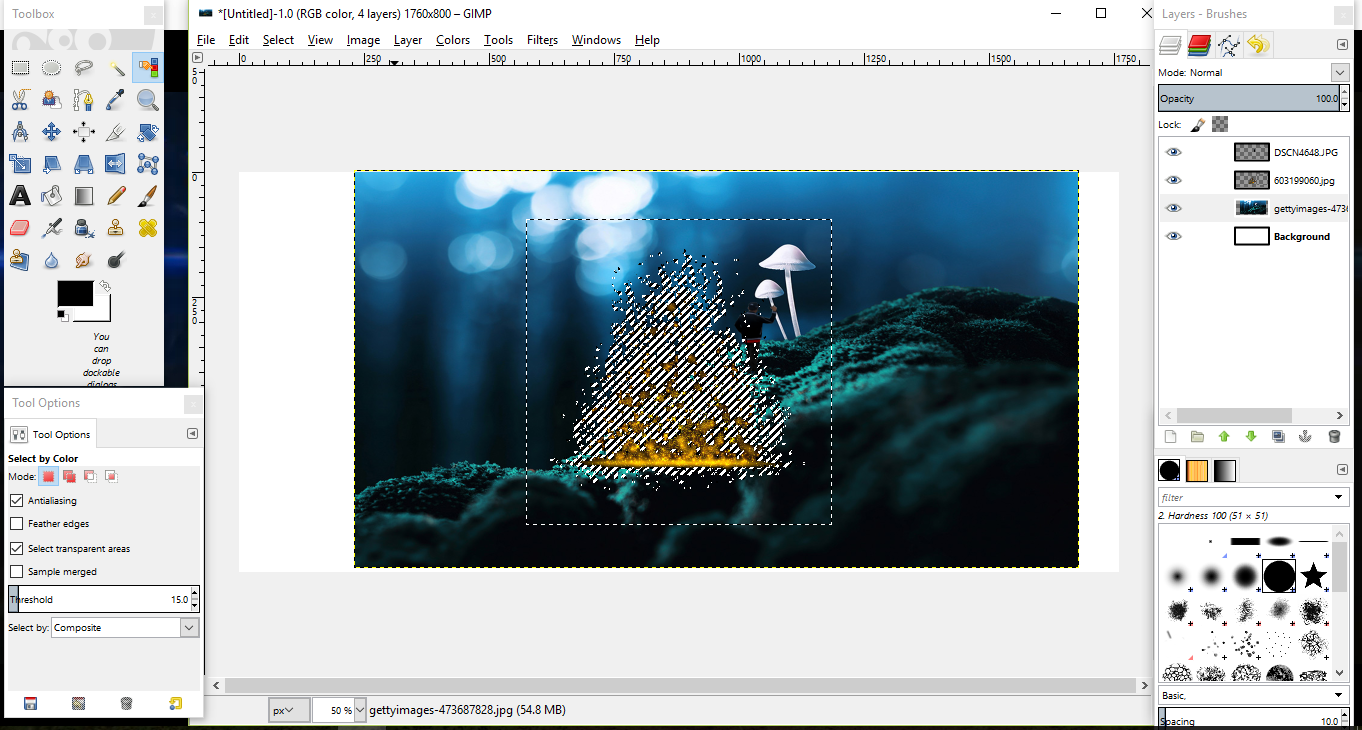Toggle Select transparent areas checkbox

[x=16, y=548]
